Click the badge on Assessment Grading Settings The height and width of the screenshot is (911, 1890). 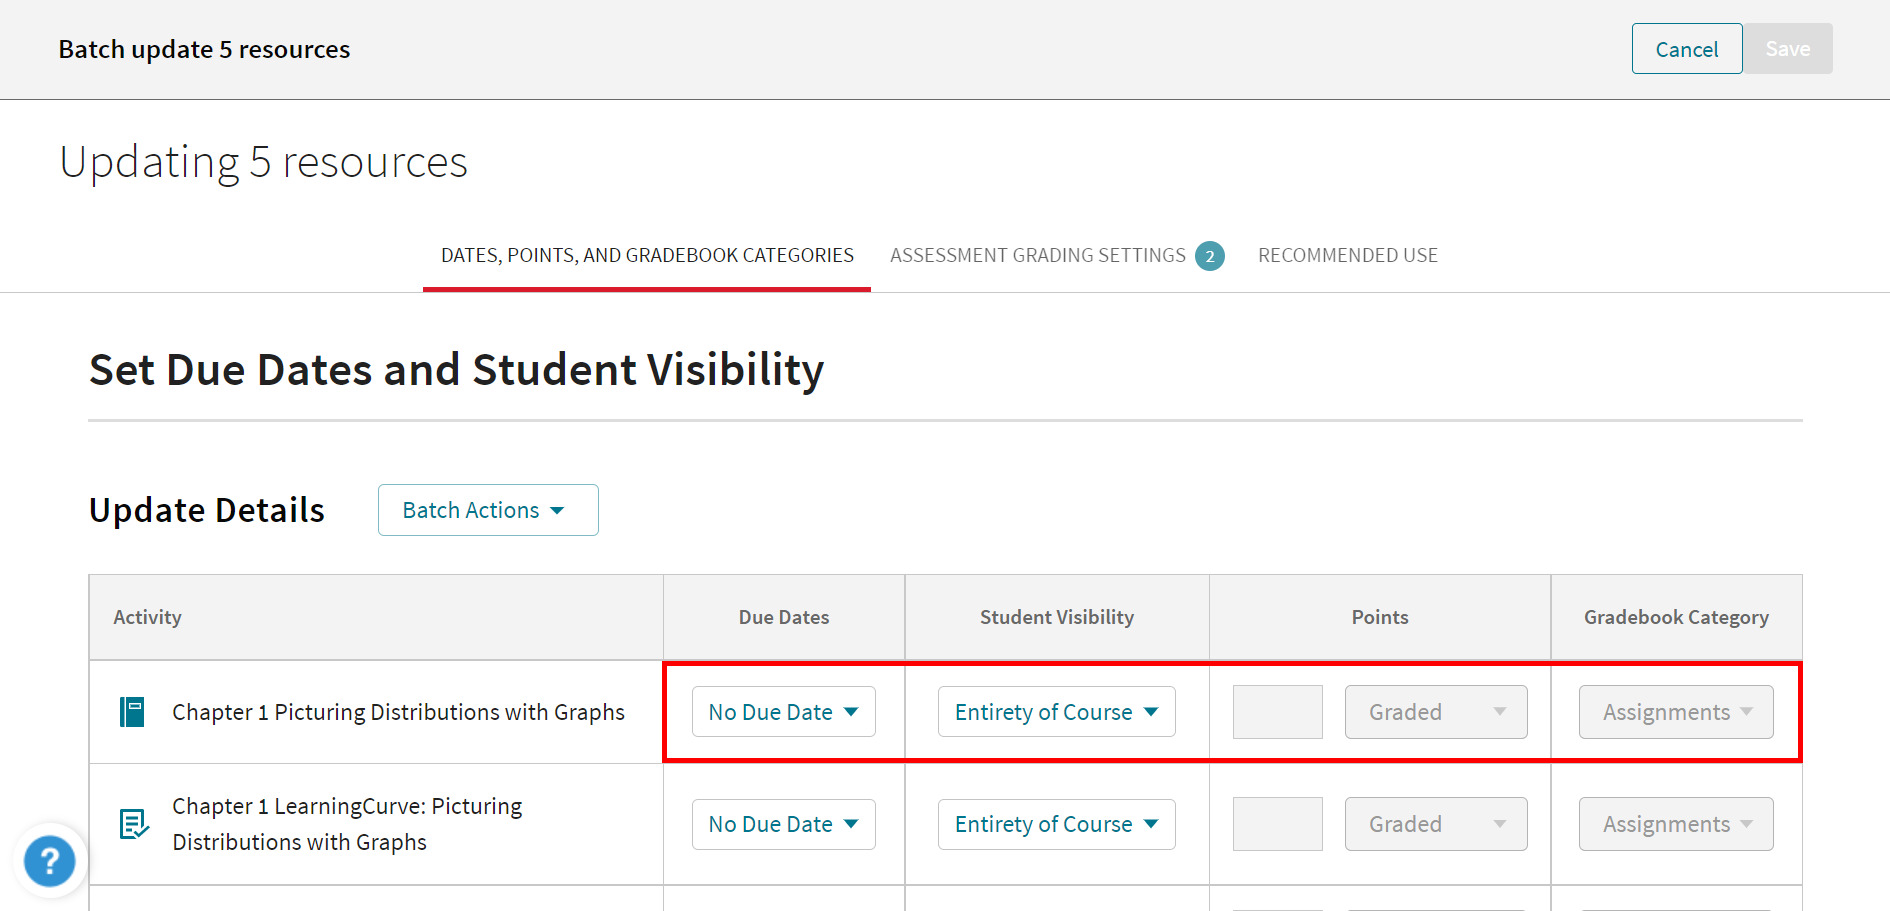1210,255
